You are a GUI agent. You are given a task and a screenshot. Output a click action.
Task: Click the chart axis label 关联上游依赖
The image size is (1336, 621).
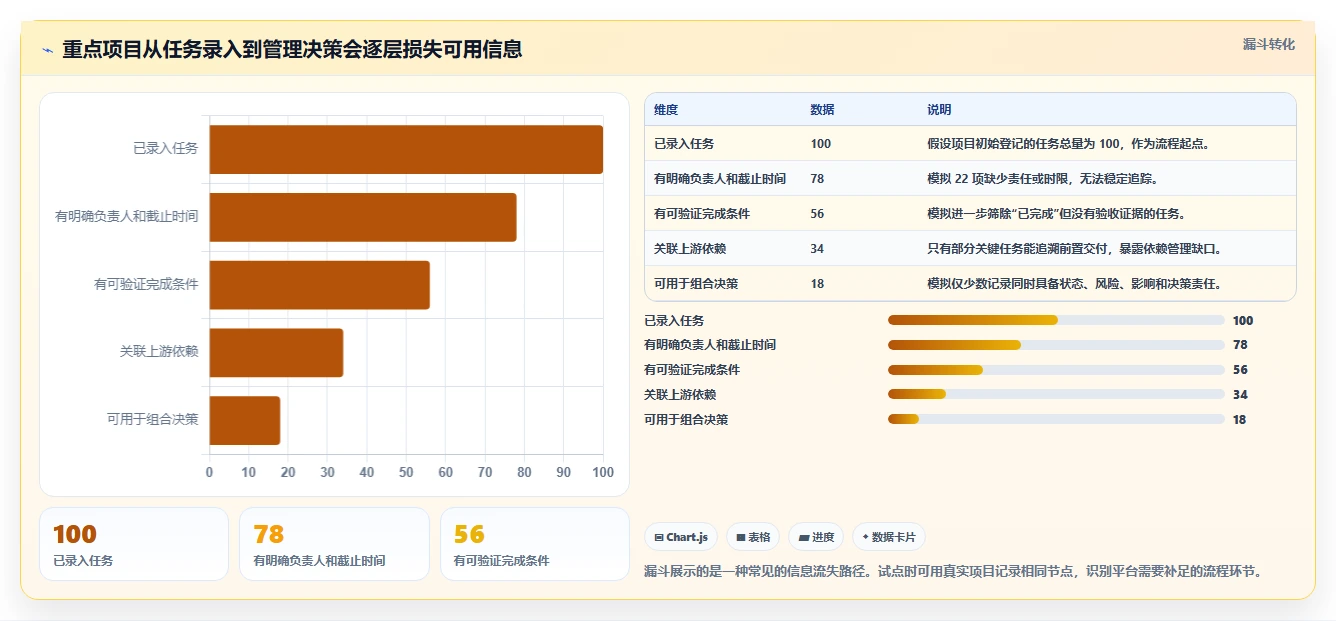click(x=159, y=352)
